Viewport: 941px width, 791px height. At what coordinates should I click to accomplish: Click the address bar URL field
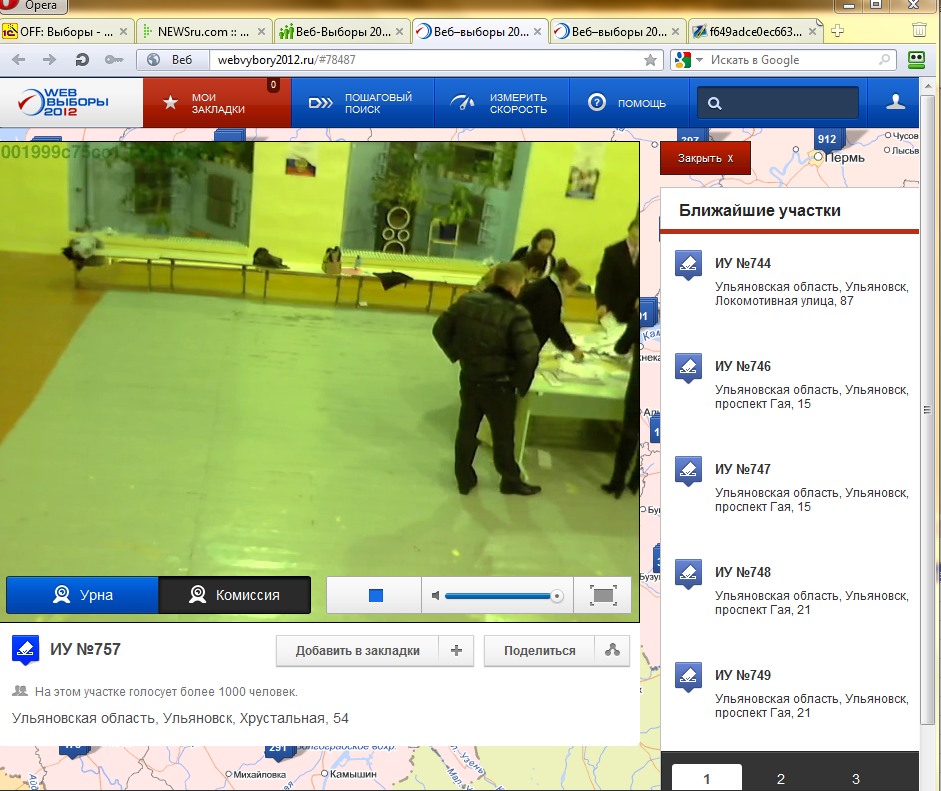coord(426,60)
